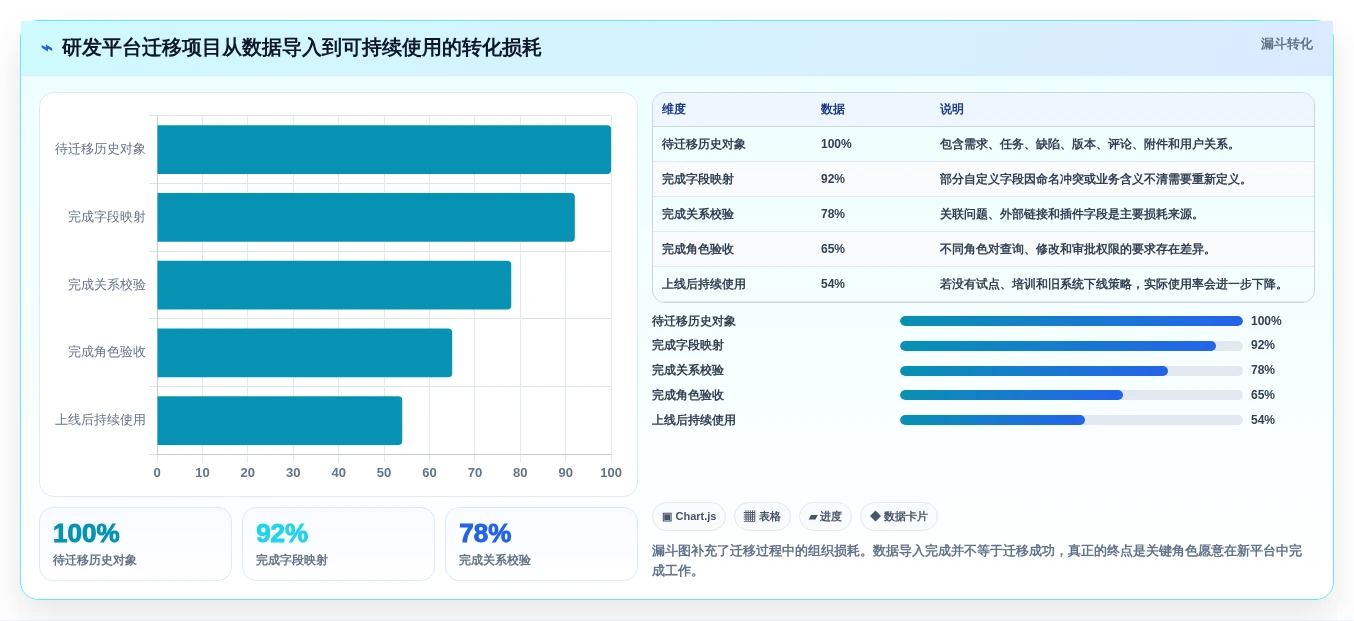Click the 数据卡片 tag chip
The width and height of the screenshot is (1354, 621).
899,517
